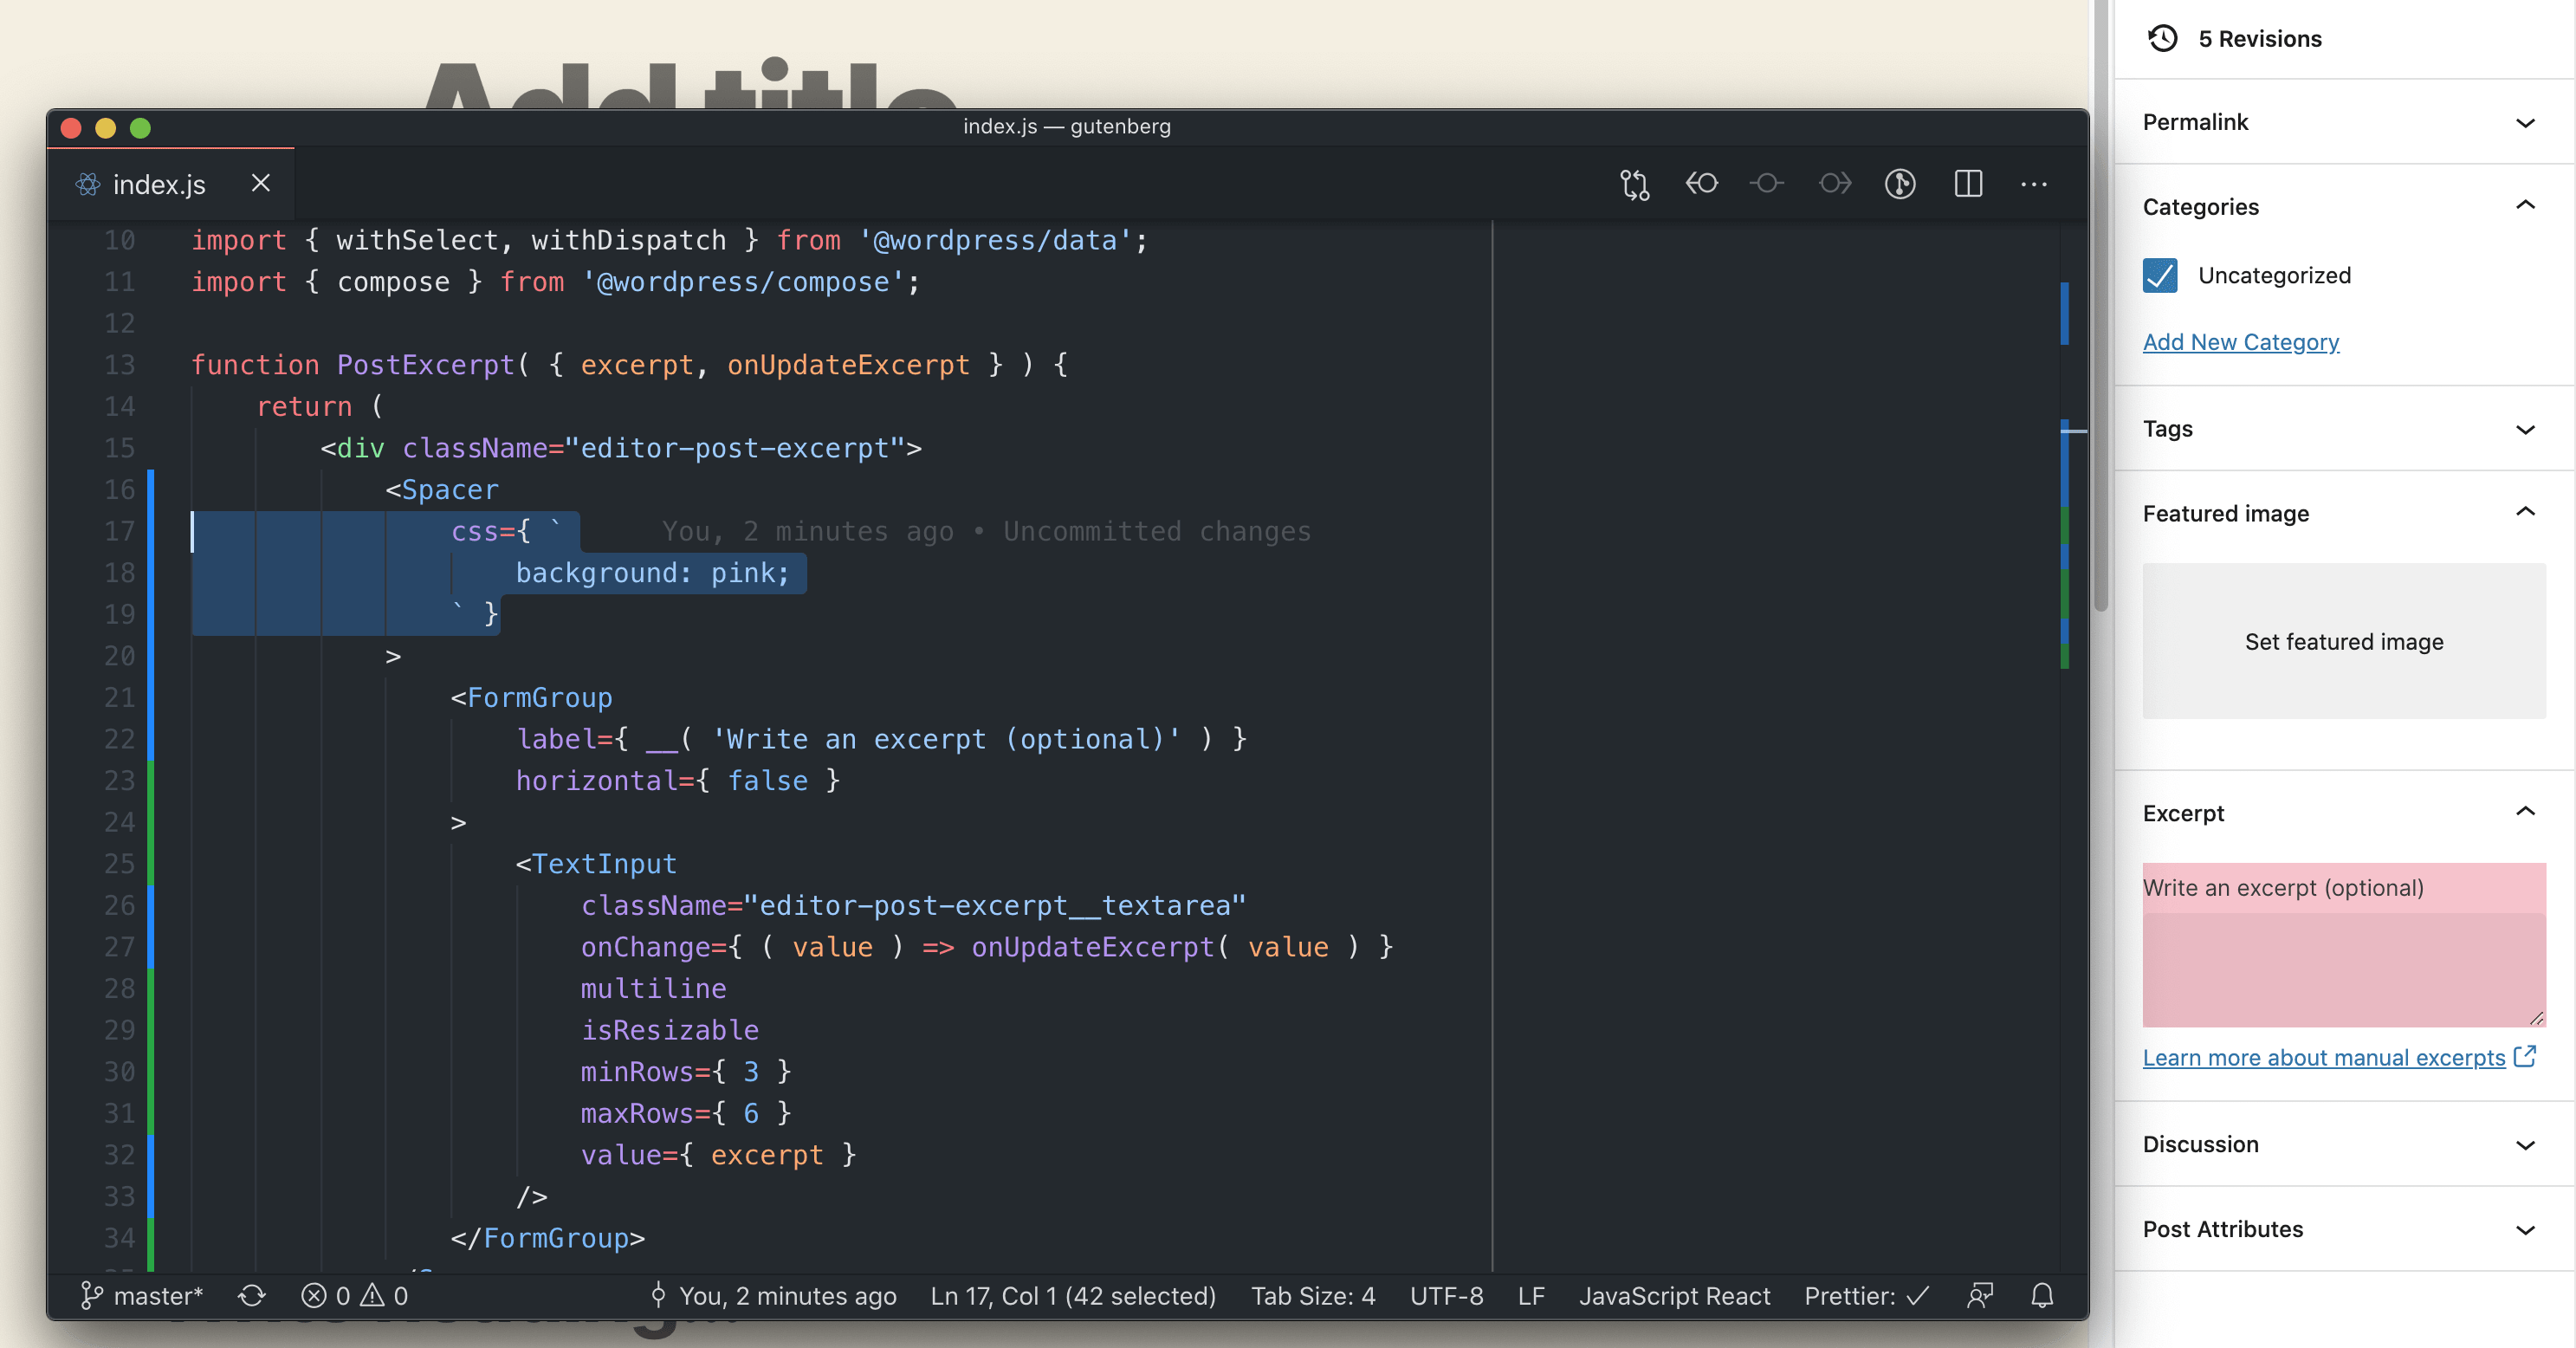Open the Source Control compare icon
The width and height of the screenshot is (2576, 1348).
pos(1634,184)
